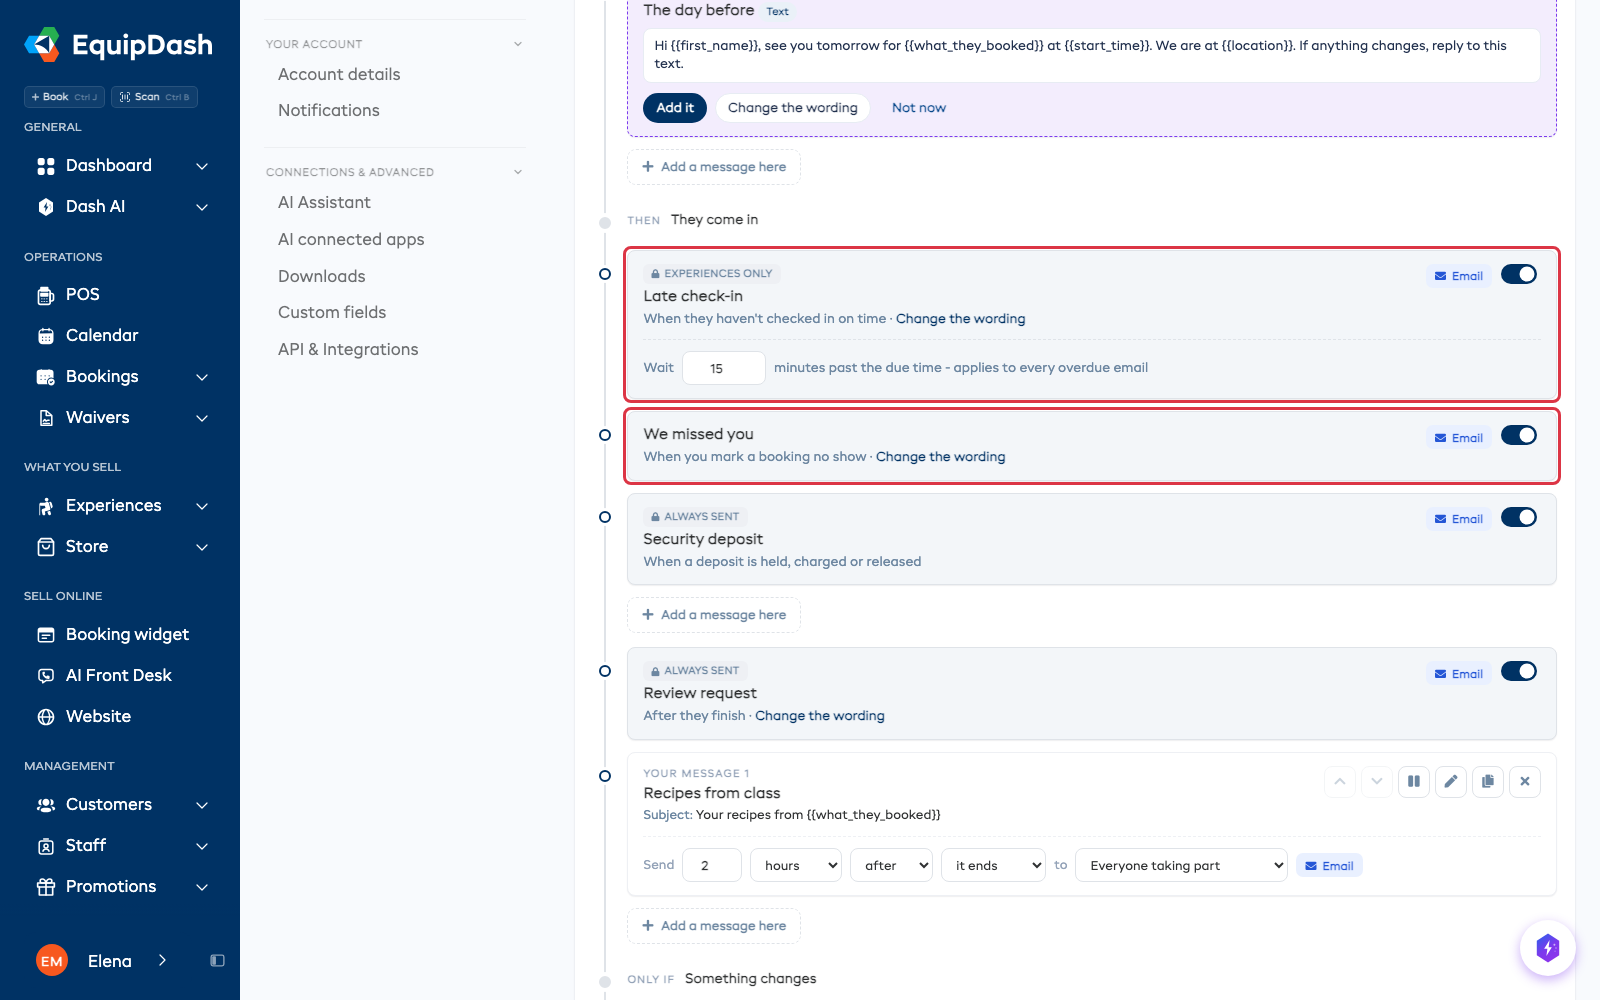Pause the Recipes from class message
This screenshot has height=1000, width=1600.
(x=1414, y=782)
